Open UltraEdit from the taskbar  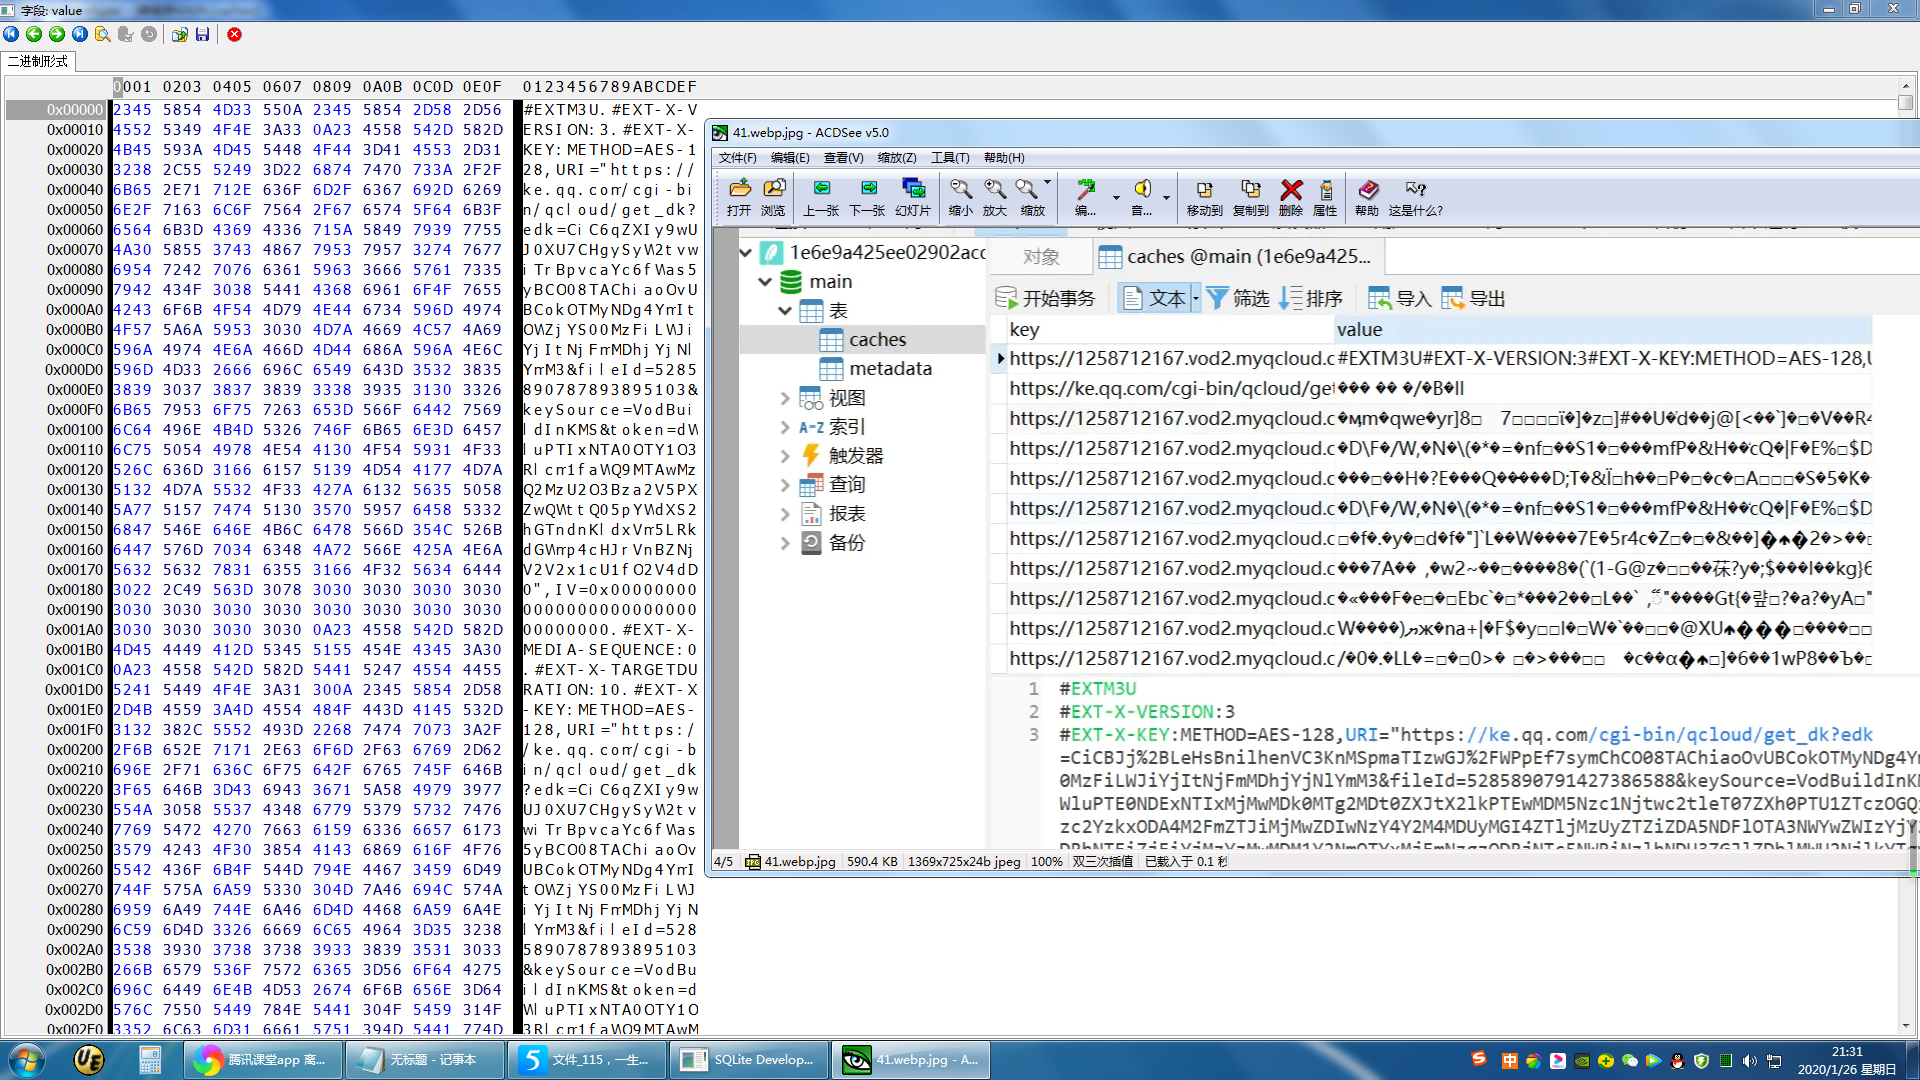[x=89, y=1059]
